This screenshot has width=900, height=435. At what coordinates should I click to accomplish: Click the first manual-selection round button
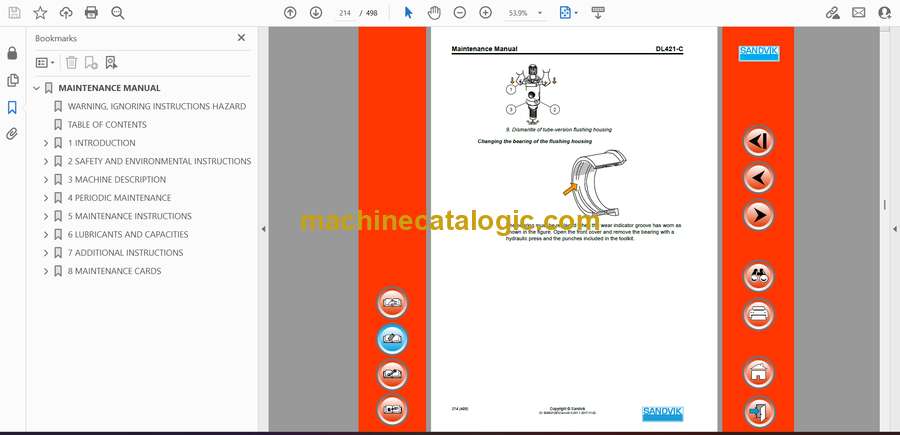(393, 303)
